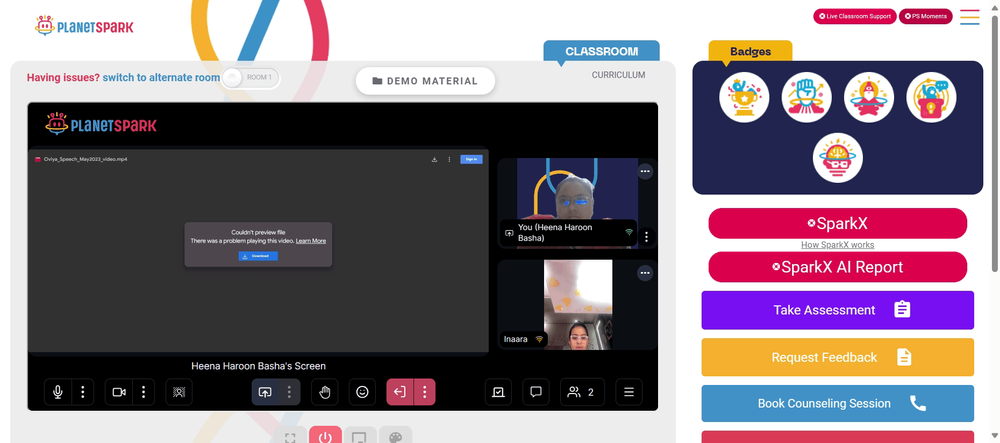This screenshot has height=443, width=1000.
Task: Toggle screen sharing button
Action: tap(265, 392)
